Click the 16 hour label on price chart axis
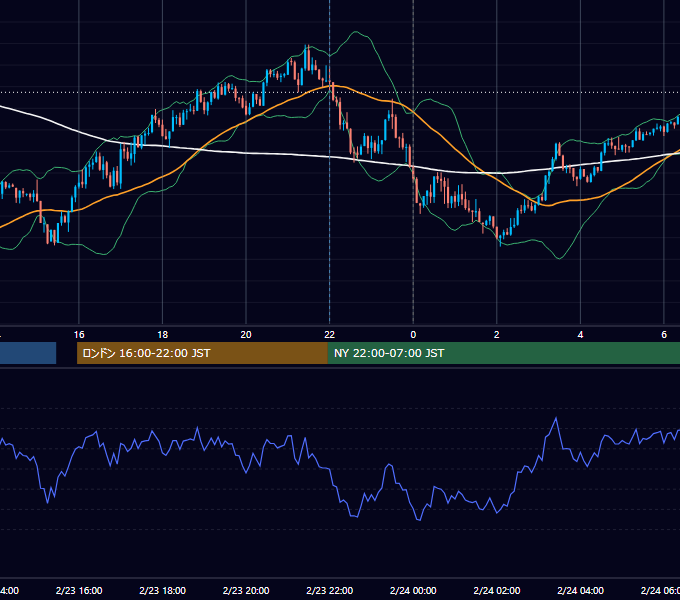The height and width of the screenshot is (600, 680). (x=79, y=335)
